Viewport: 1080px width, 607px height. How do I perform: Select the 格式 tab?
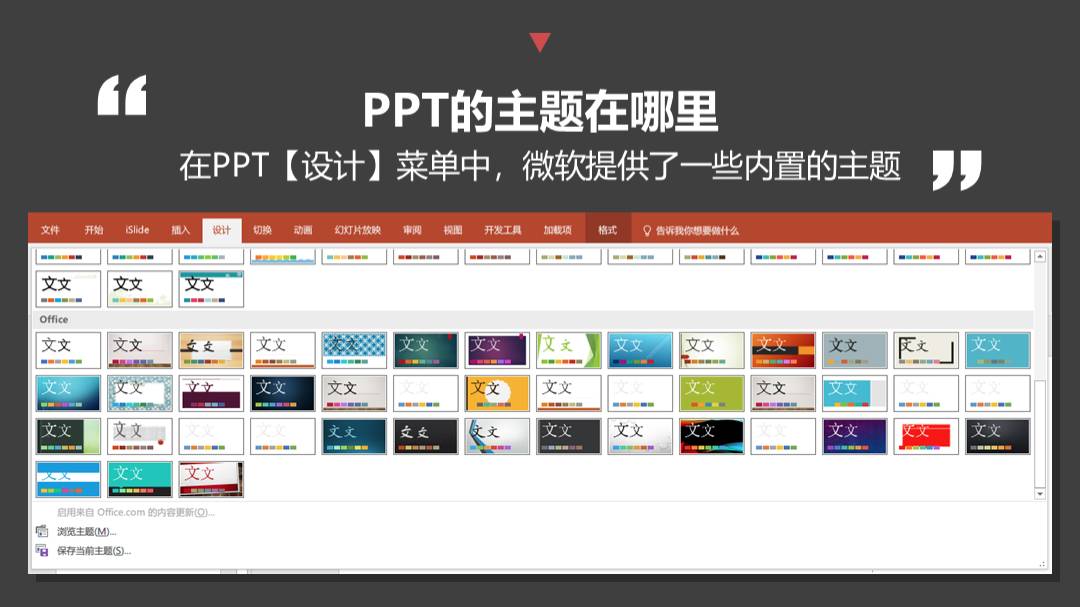tap(608, 230)
